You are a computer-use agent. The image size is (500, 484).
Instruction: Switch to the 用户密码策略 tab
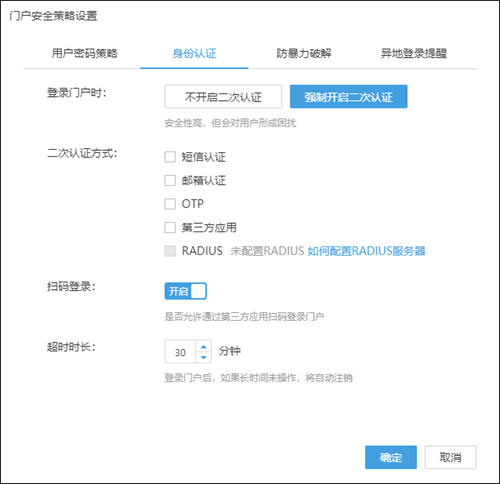84,53
